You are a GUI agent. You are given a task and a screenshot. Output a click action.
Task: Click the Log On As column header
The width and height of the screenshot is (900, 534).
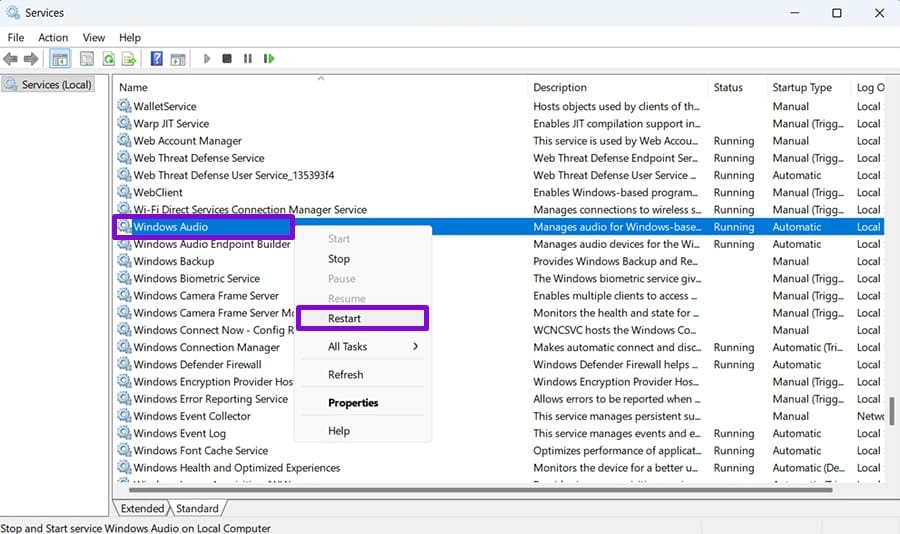(x=870, y=87)
